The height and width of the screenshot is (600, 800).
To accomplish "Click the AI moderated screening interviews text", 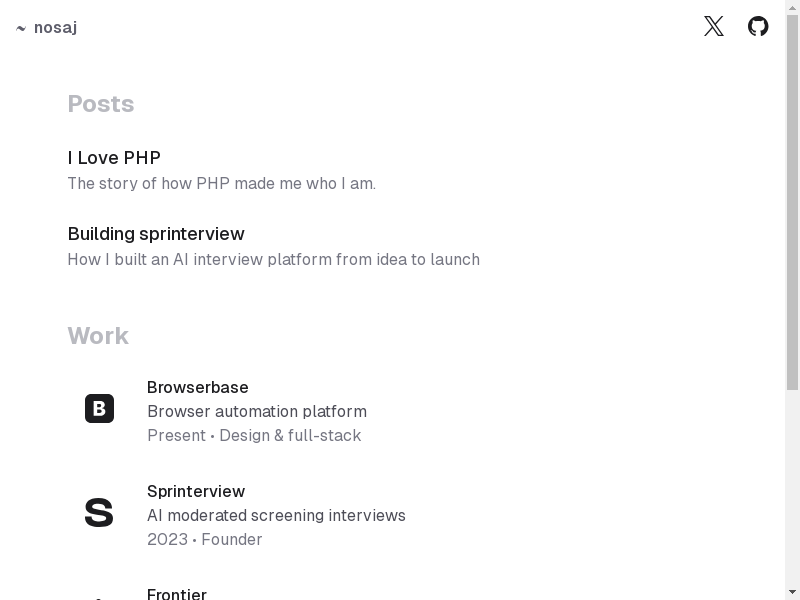I will pyautogui.click(x=276, y=516).
